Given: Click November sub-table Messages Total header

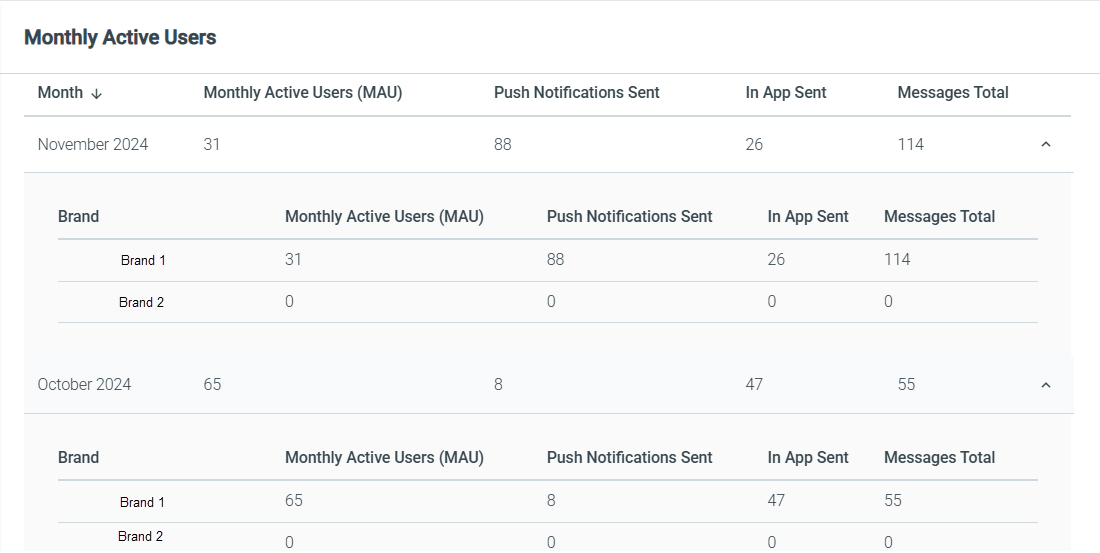Looking at the screenshot, I should (939, 217).
